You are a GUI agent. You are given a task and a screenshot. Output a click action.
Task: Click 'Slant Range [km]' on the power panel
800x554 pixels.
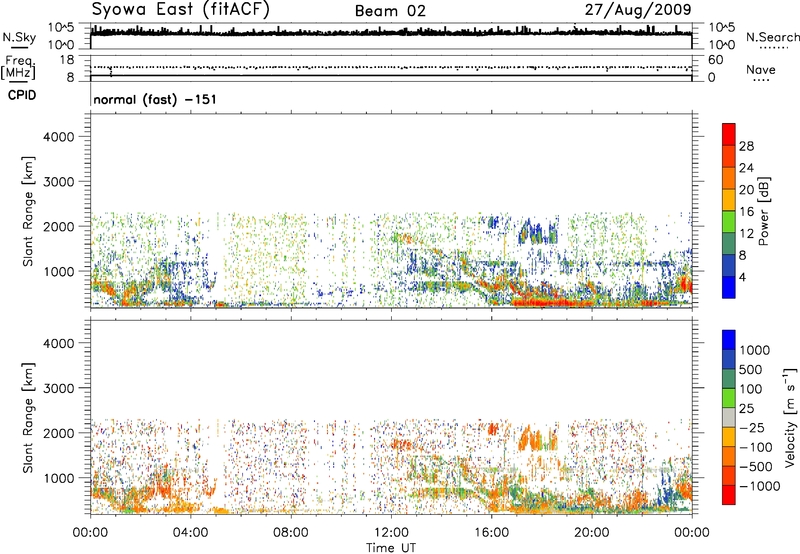tap(28, 211)
